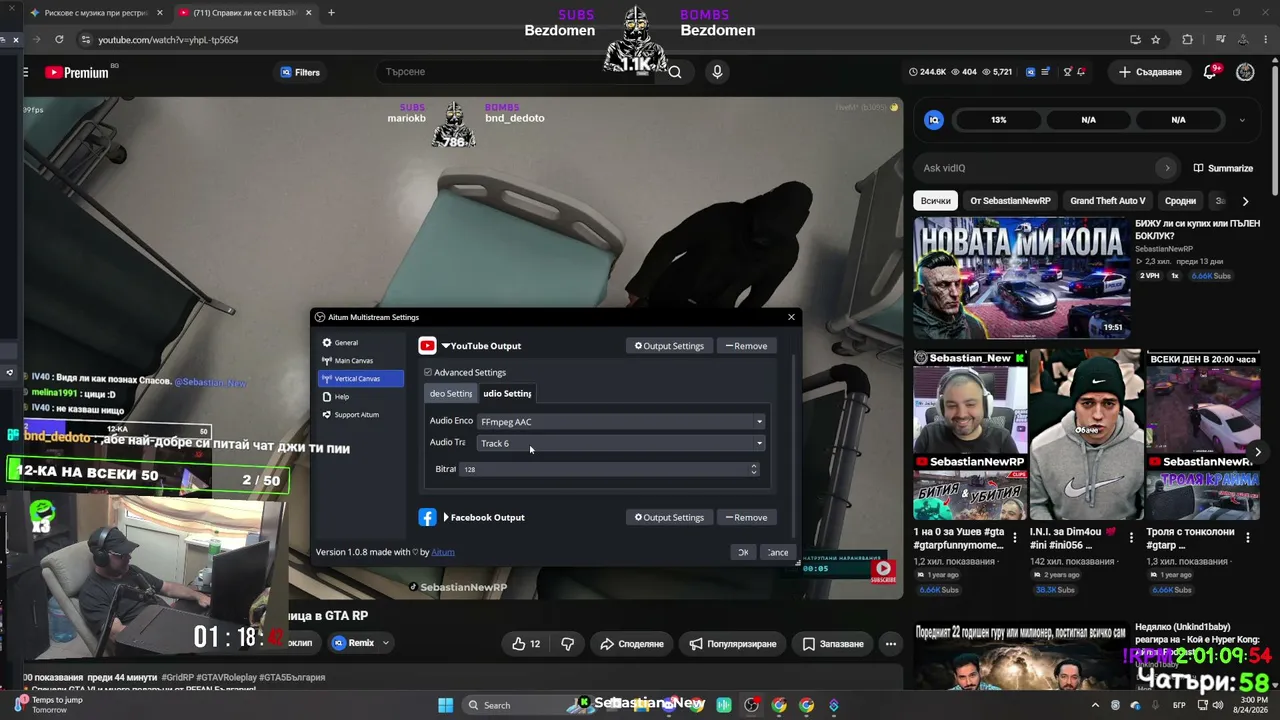Switch to the Audio Settings tab
Screen dimensions: 1280x720
pyautogui.click(x=507, y=394)
